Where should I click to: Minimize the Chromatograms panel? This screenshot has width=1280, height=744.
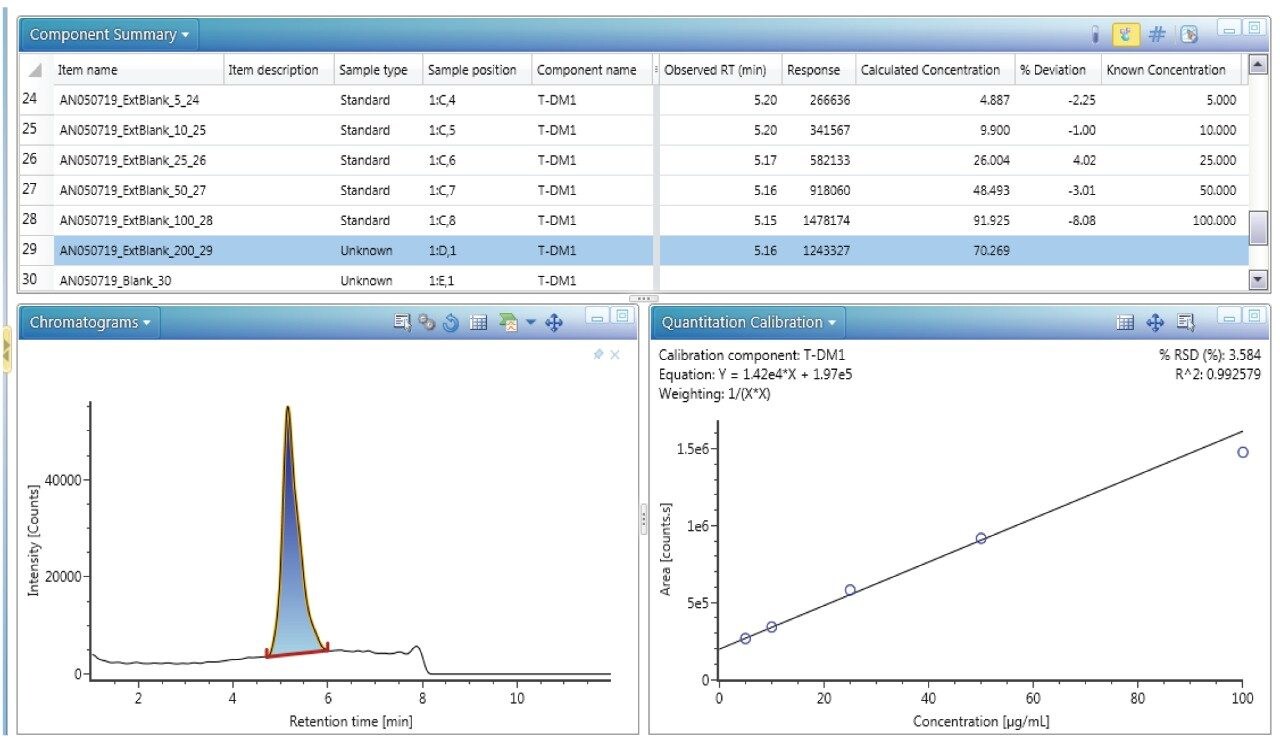(x=598, y=317)
